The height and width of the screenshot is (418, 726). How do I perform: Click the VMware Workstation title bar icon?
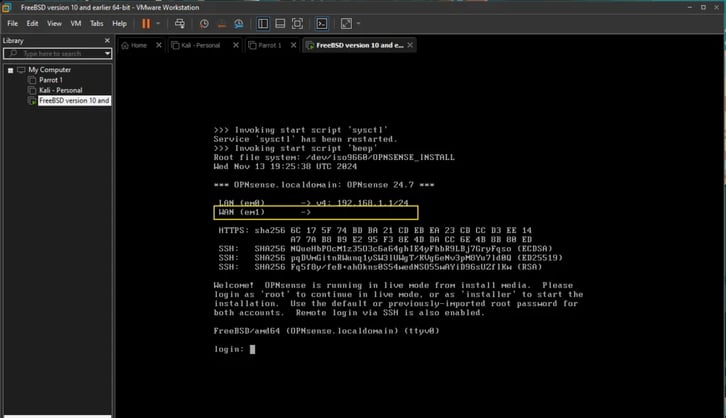tap(6, 7)
